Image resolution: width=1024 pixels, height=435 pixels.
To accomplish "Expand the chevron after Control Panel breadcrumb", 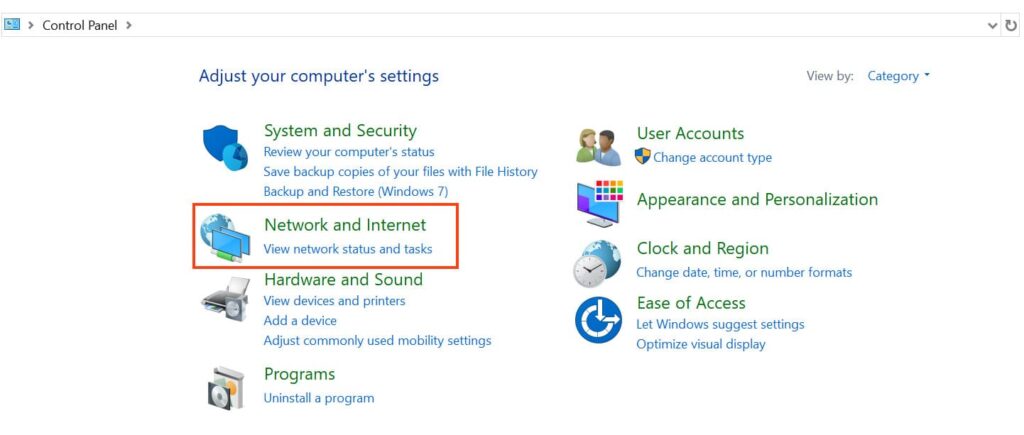I will point(129,25).
